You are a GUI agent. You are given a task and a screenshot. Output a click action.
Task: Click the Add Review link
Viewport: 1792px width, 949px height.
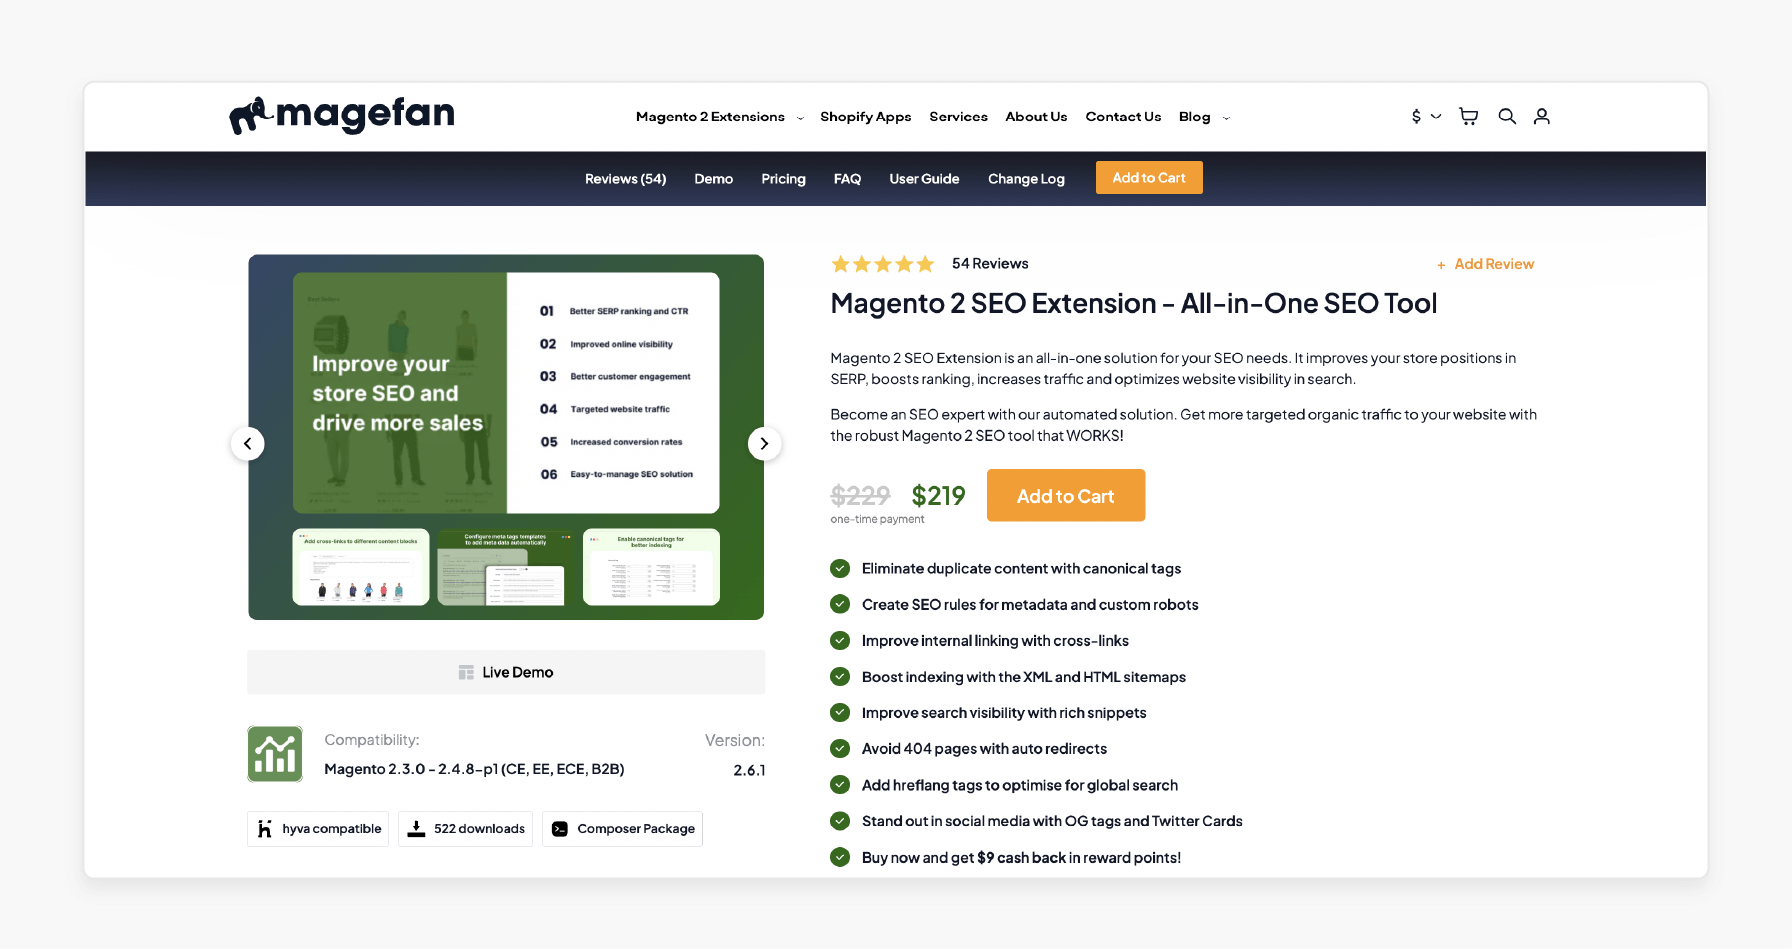coord(1494,264)
